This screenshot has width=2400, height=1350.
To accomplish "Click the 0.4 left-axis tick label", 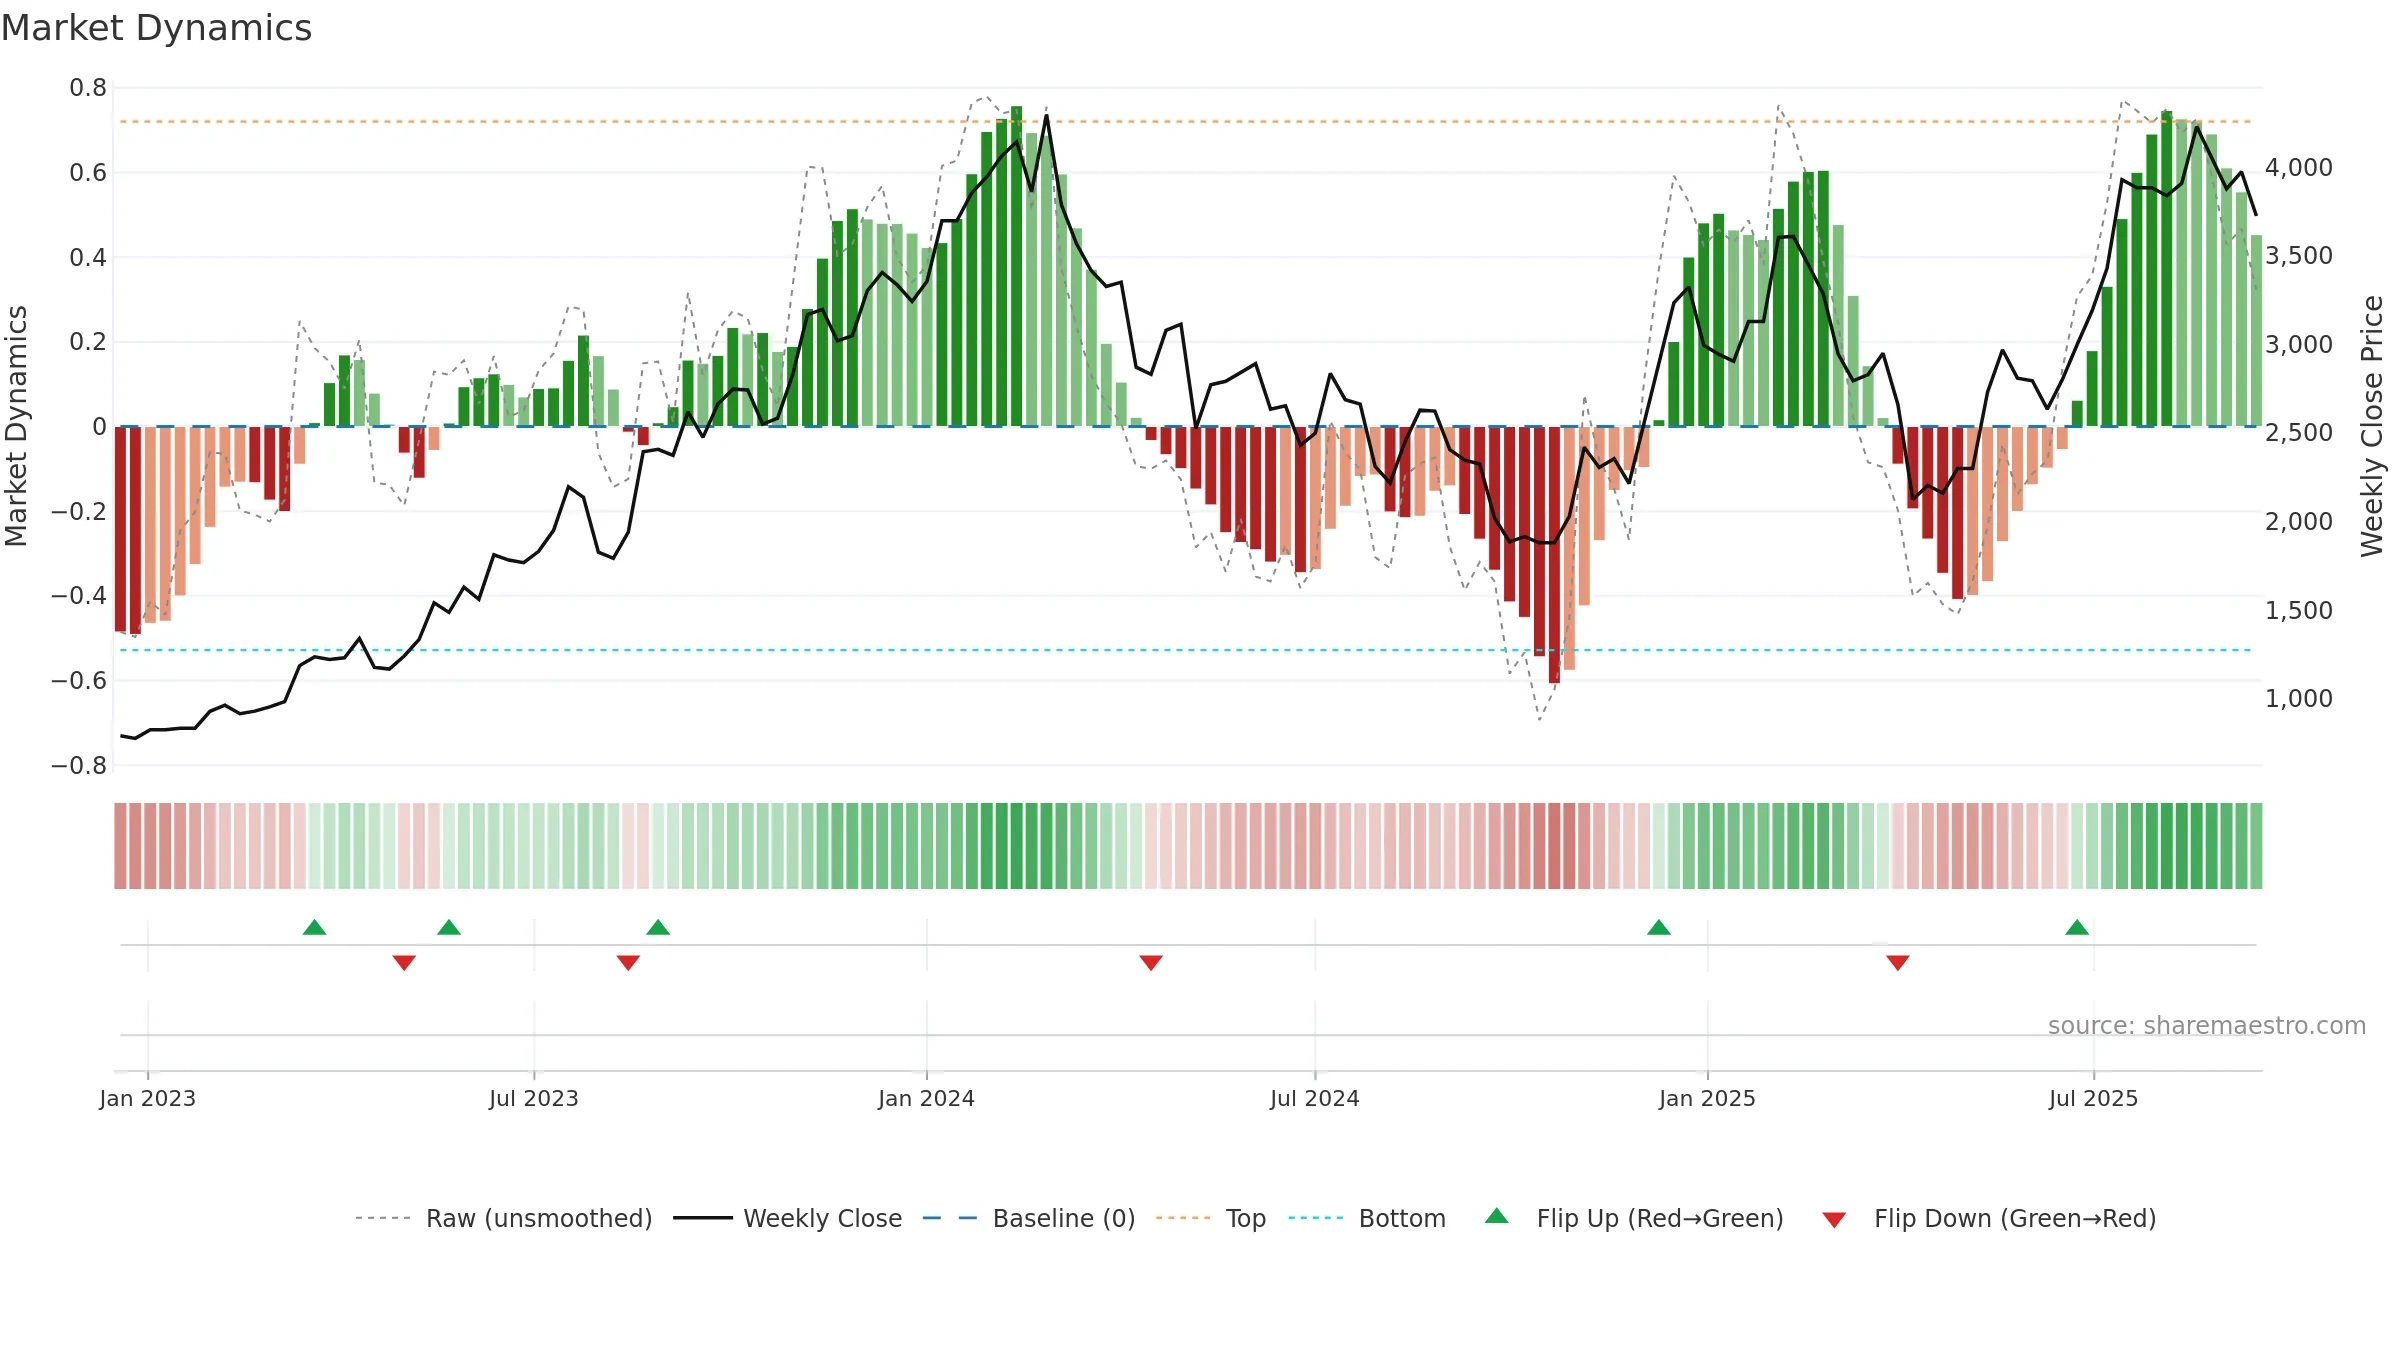I will [x=88, y=257].
